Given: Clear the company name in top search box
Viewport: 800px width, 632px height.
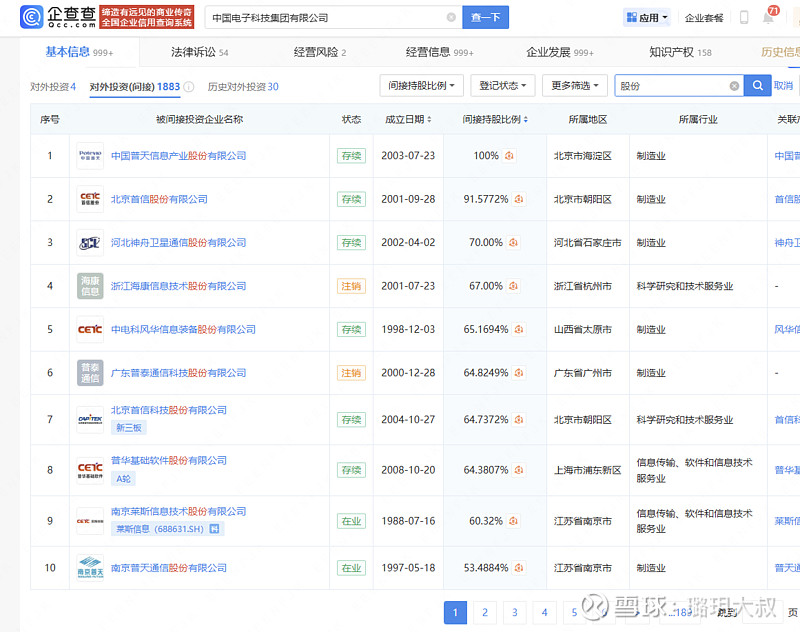Looking at the screenshot, I should coord(451,18).
